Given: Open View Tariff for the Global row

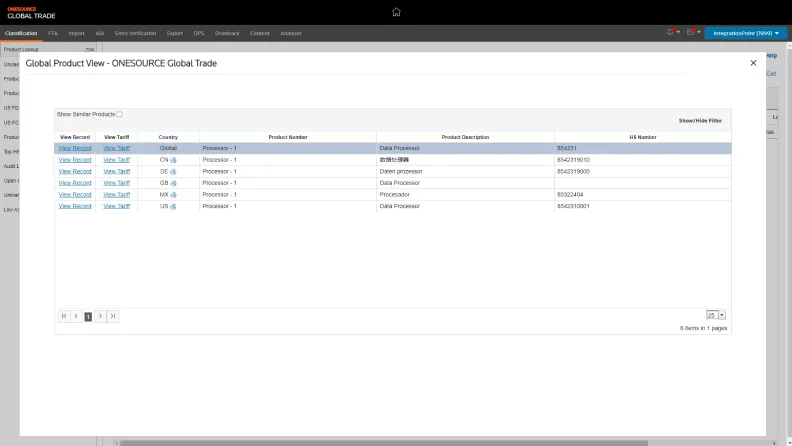Looking at the screenshot, I should [x=117, y=148].
